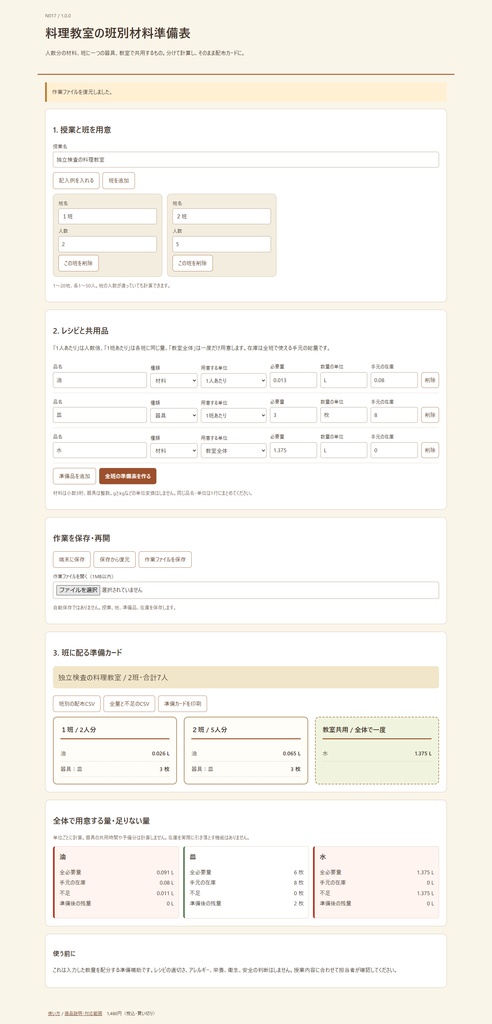This screenshot has height=1024, width=492.
Task: Edit the 数量の単位 field in the 水 row
Action: point(344,450)
